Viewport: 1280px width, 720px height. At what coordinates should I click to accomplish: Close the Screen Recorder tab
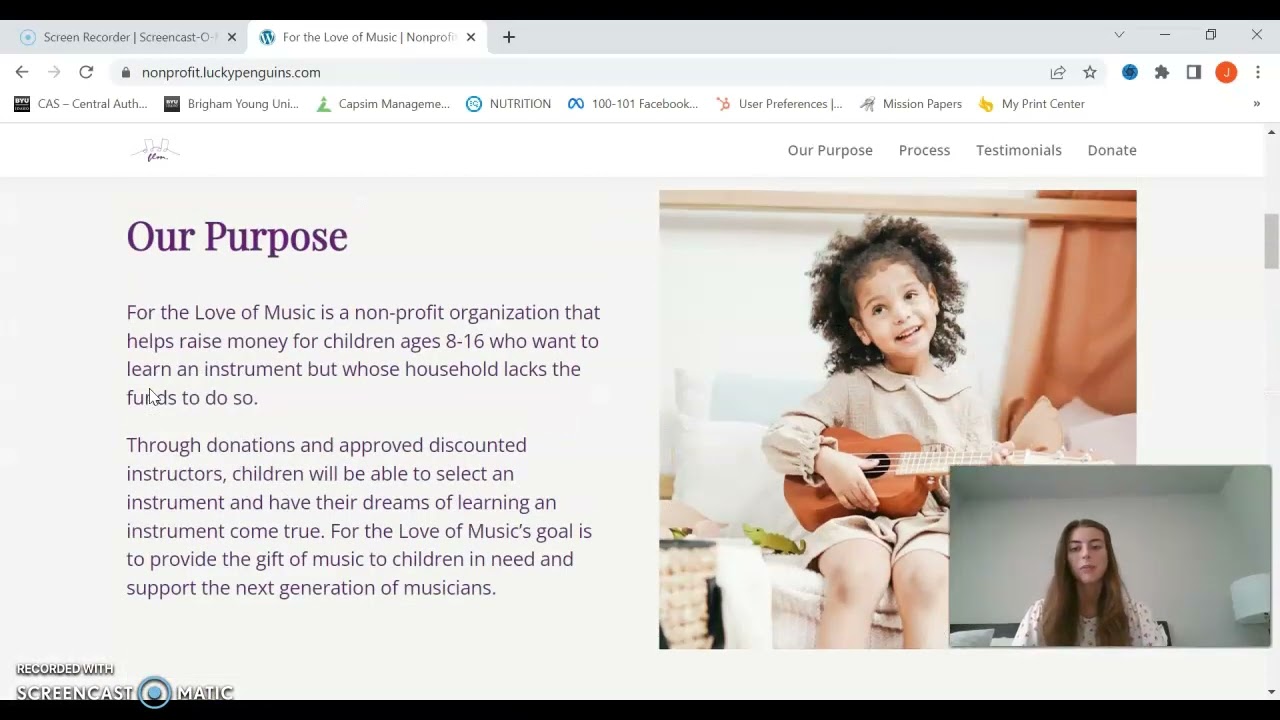click(x=232, y=37)
